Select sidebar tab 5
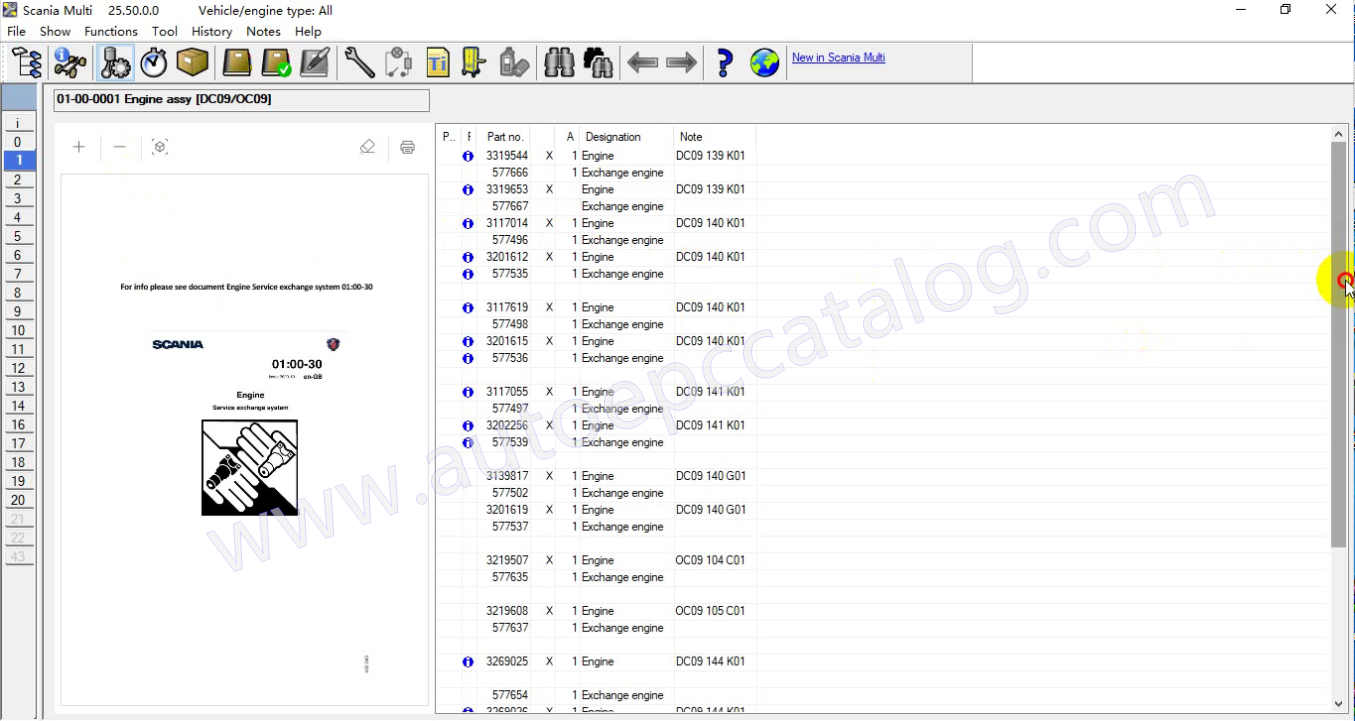 pyautogui.click(x=18, y=237)
